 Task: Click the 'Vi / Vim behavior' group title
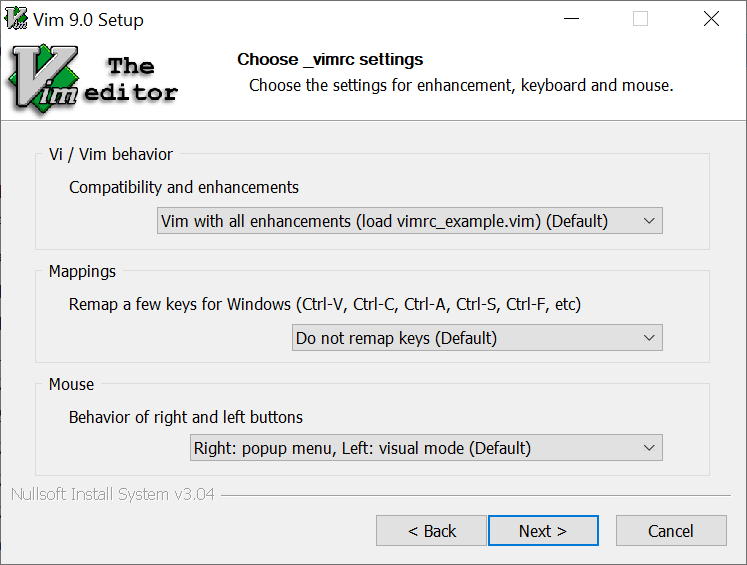point(111,154)
